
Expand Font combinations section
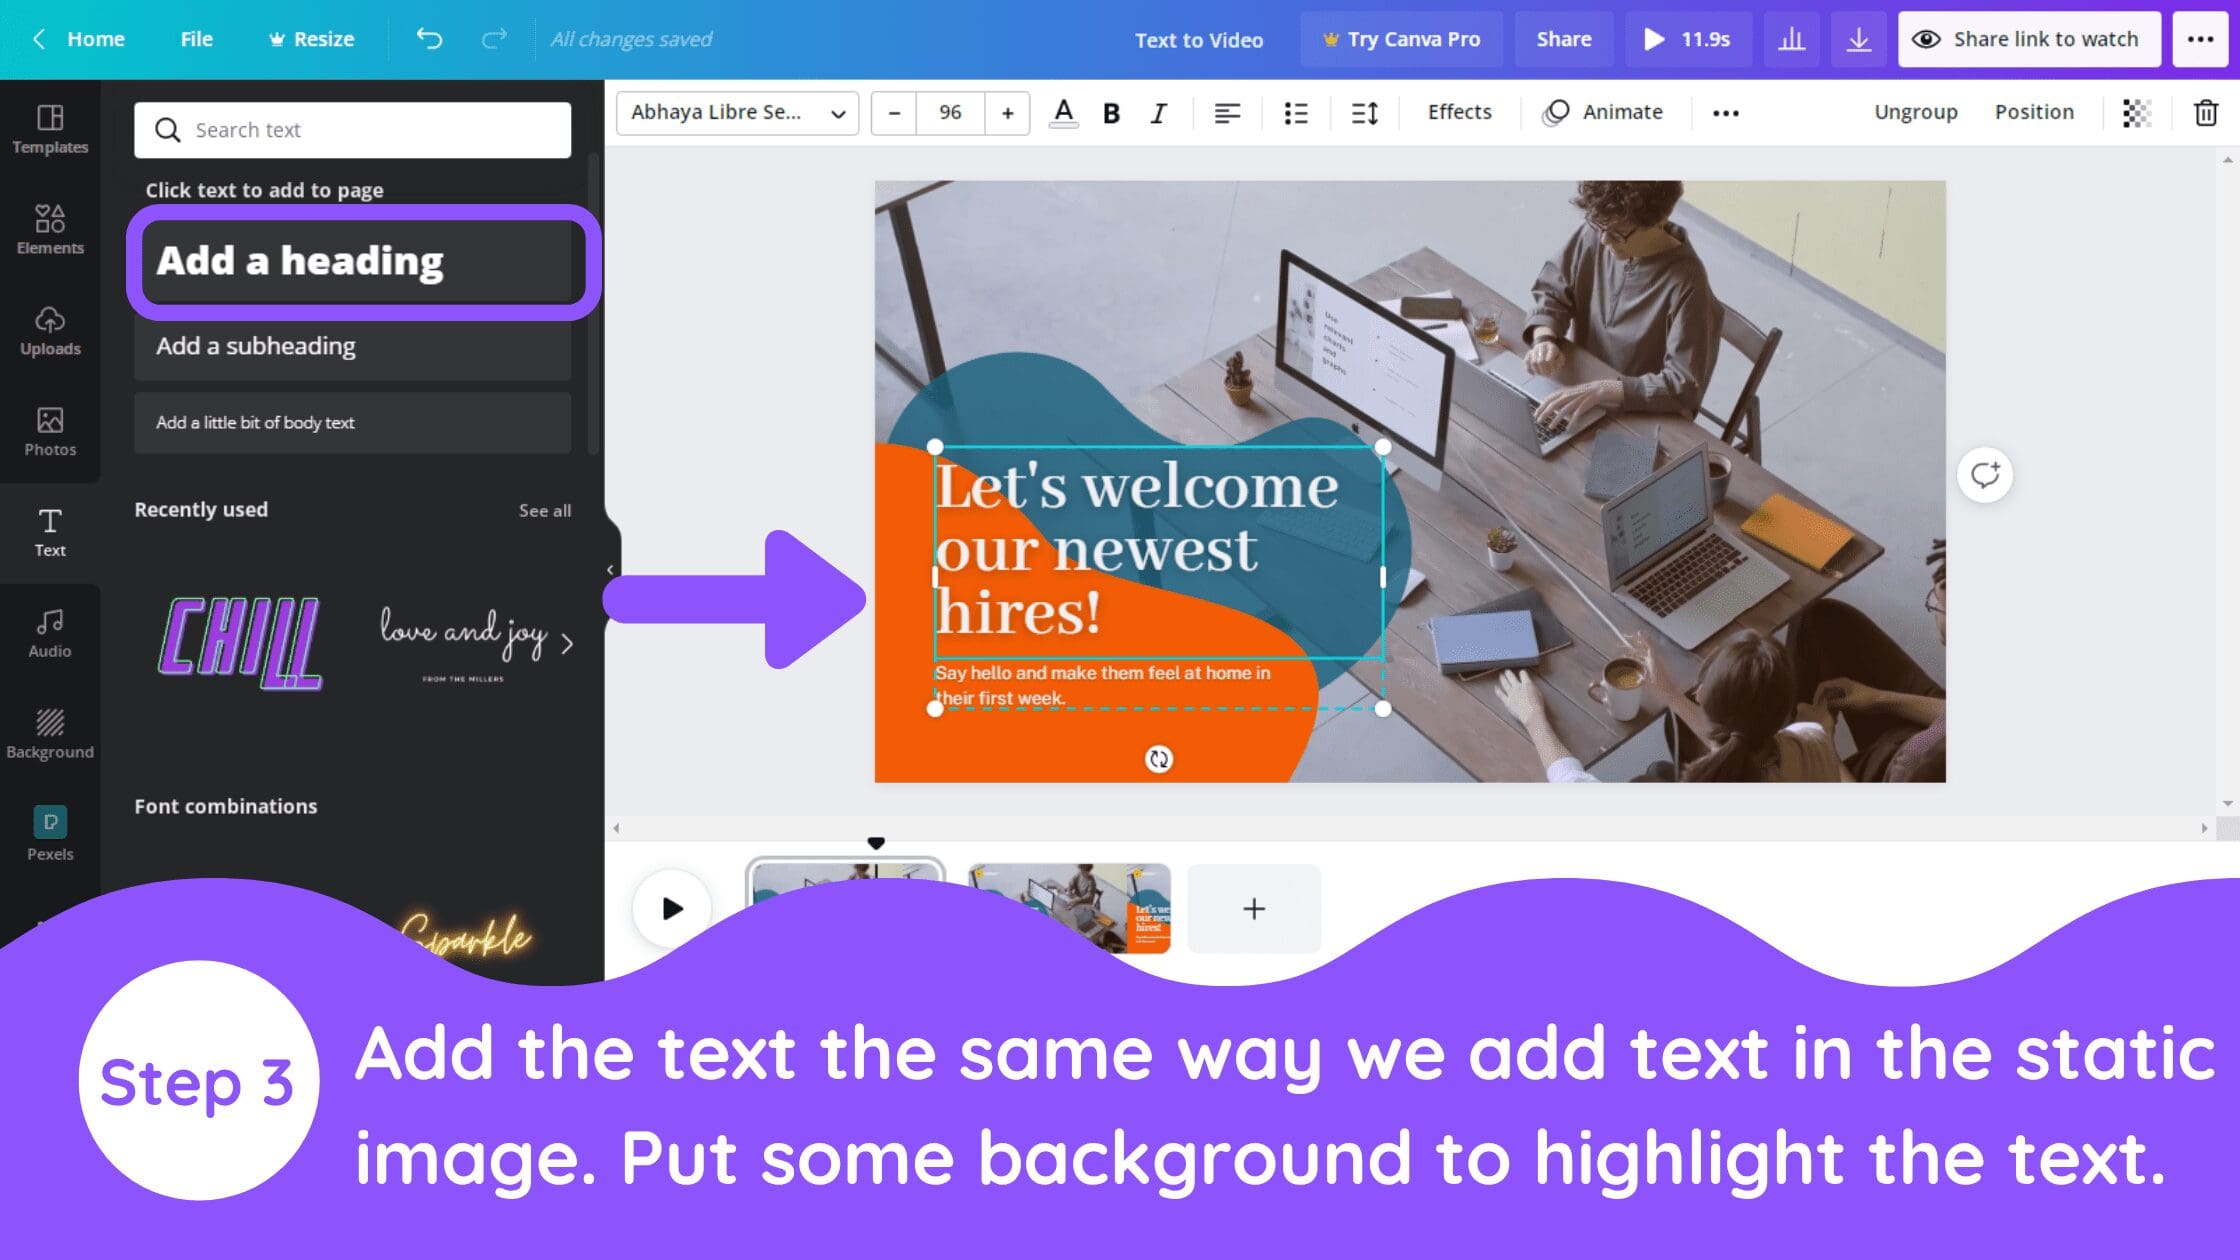(226, 805)
